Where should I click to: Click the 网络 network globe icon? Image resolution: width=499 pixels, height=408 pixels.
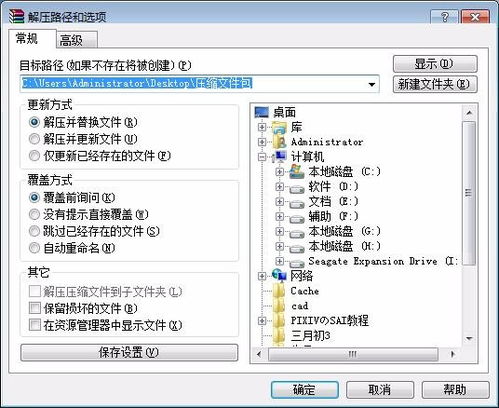(279, 275)
